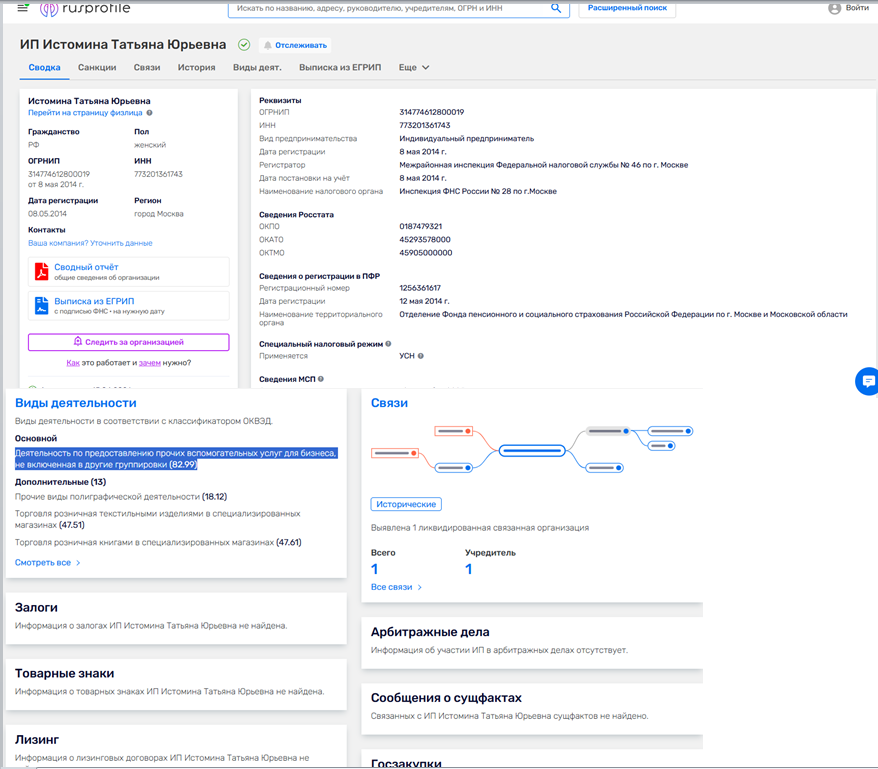
Task: Click the info icon next to Перейти на страницу физлица
Action: (150, 113)
